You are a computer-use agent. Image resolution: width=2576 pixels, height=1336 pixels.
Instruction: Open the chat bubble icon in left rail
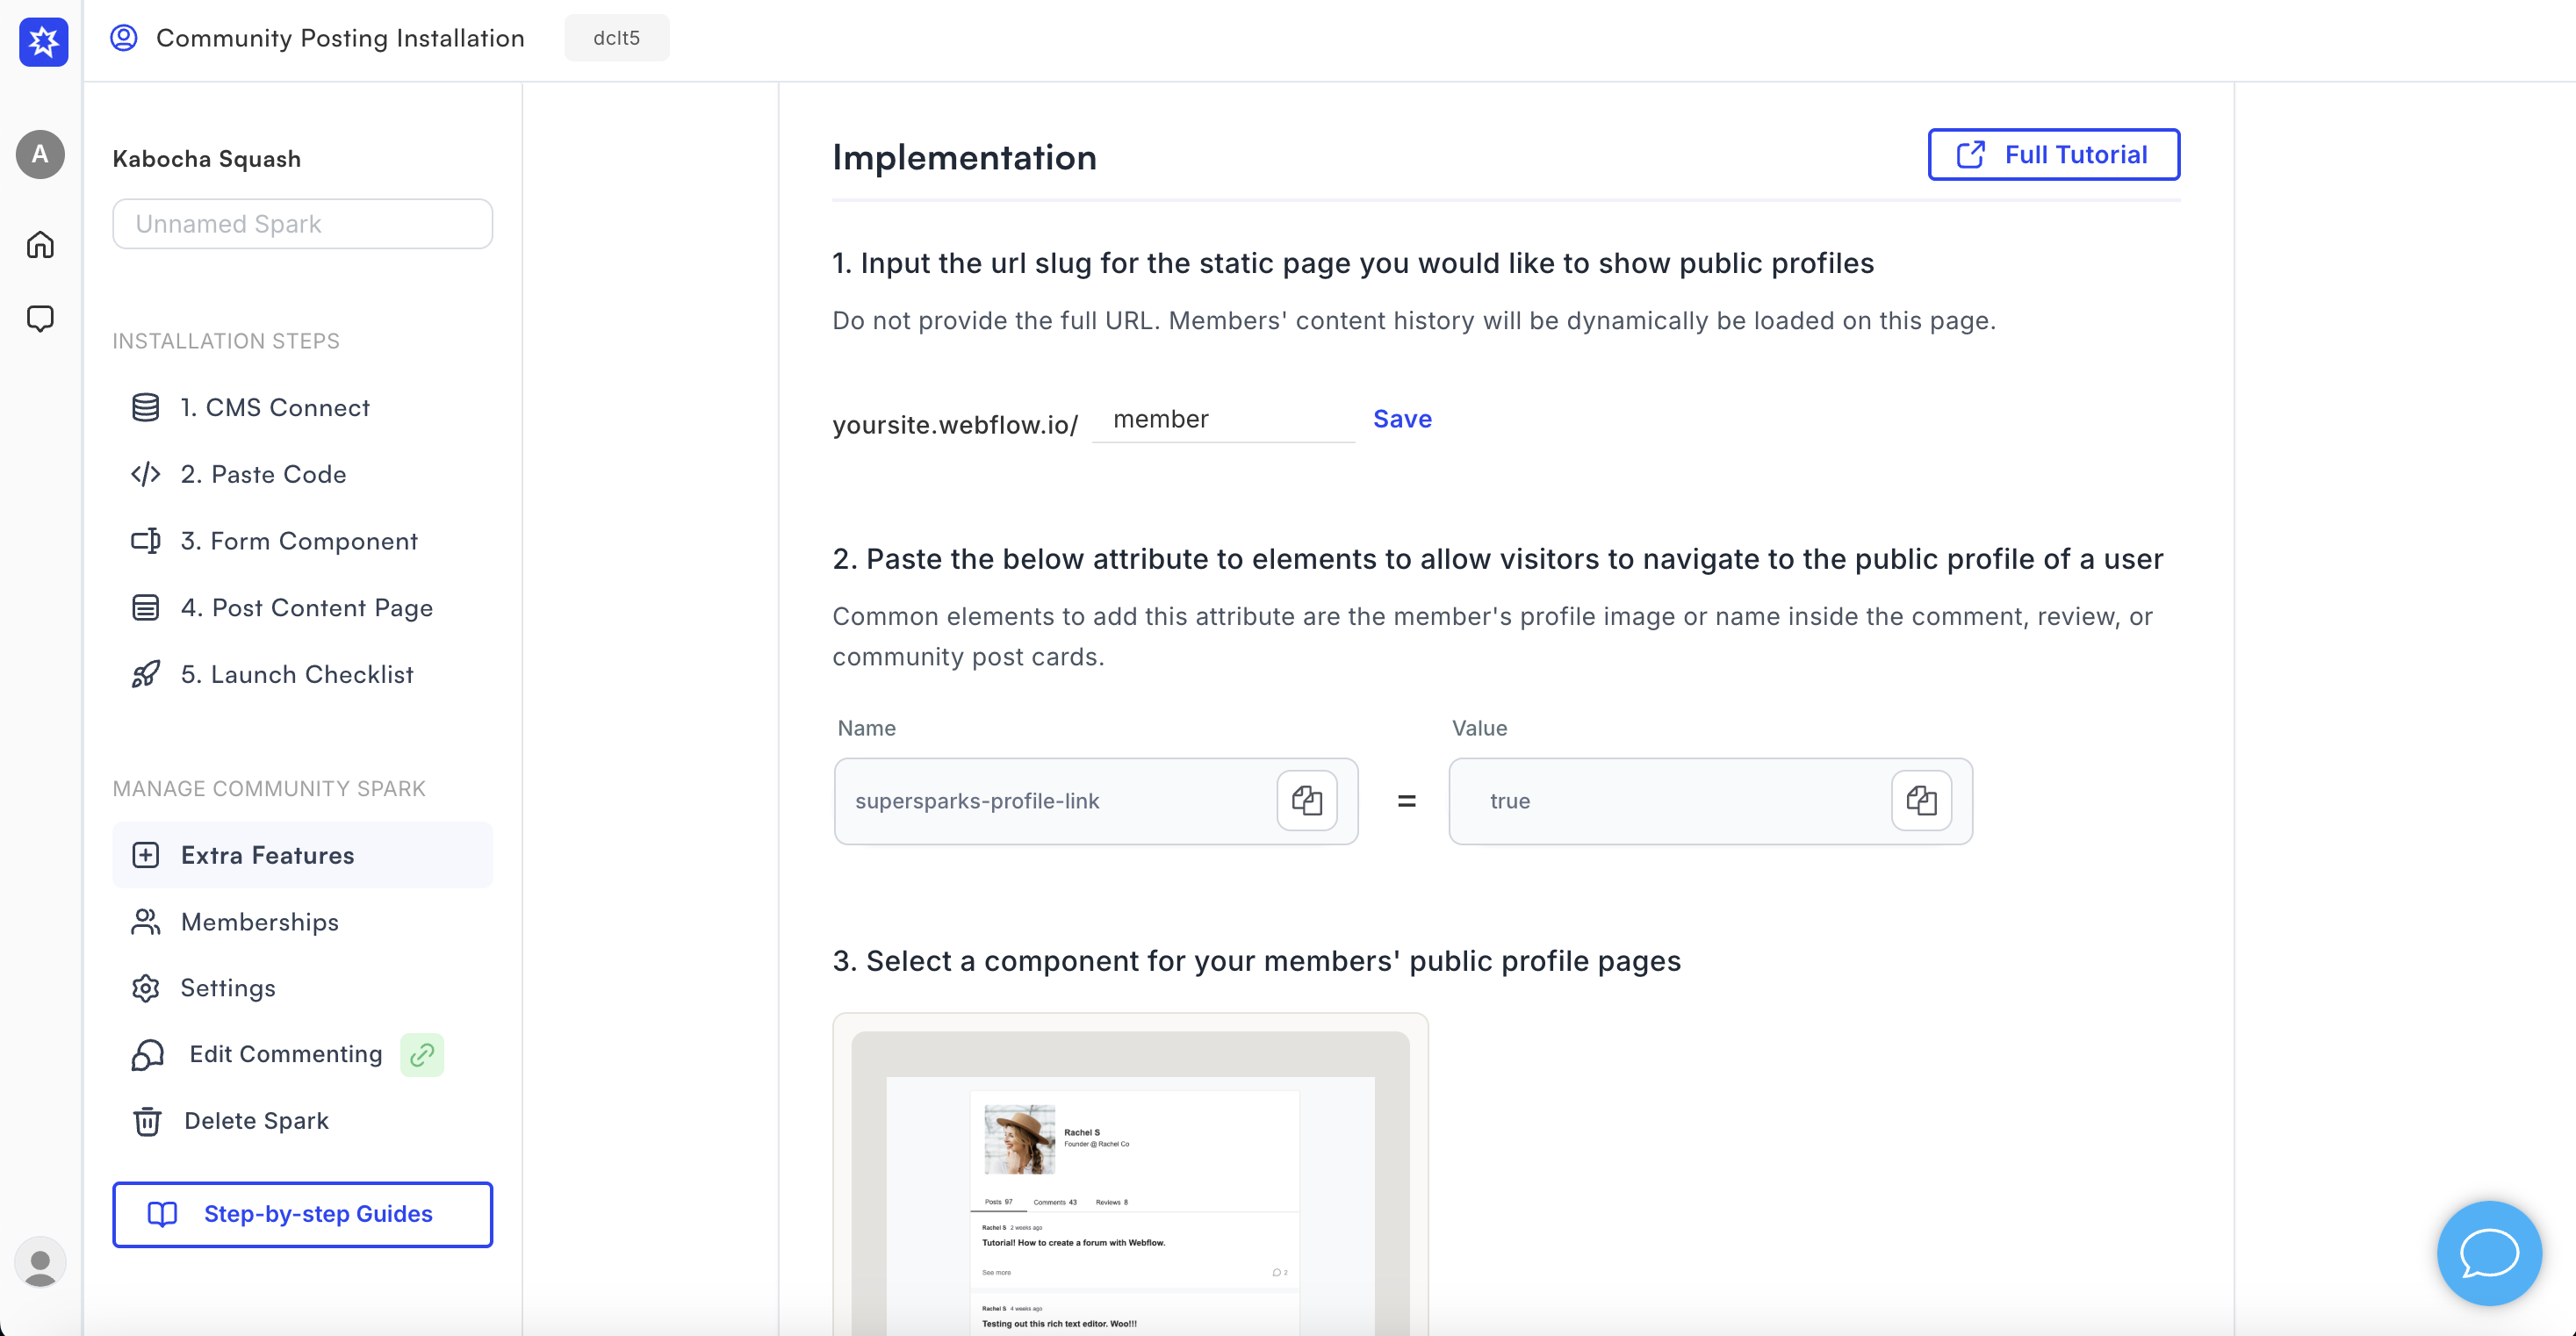40,319
